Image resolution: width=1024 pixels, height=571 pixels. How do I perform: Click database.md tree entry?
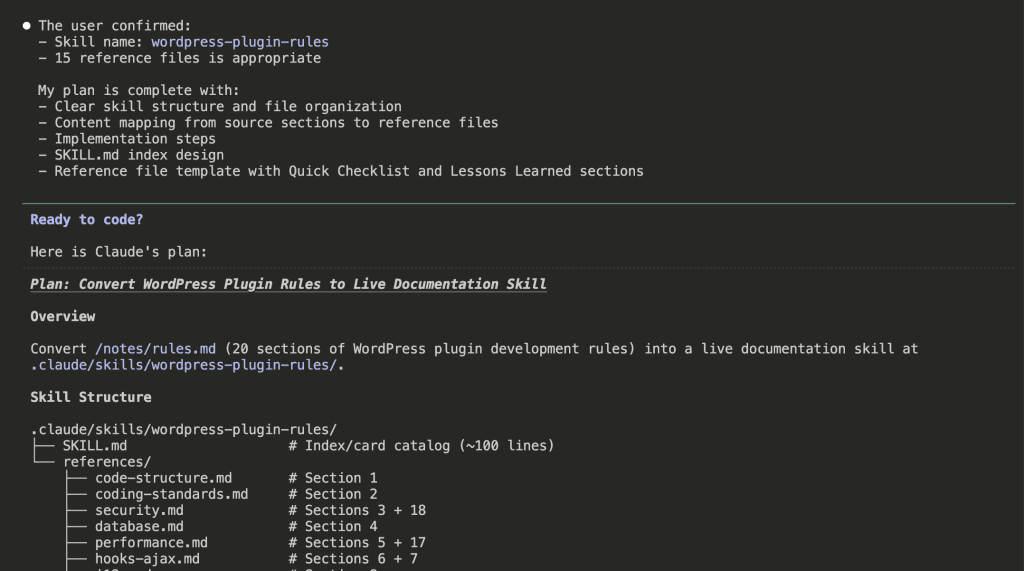[x=139, y=527]
